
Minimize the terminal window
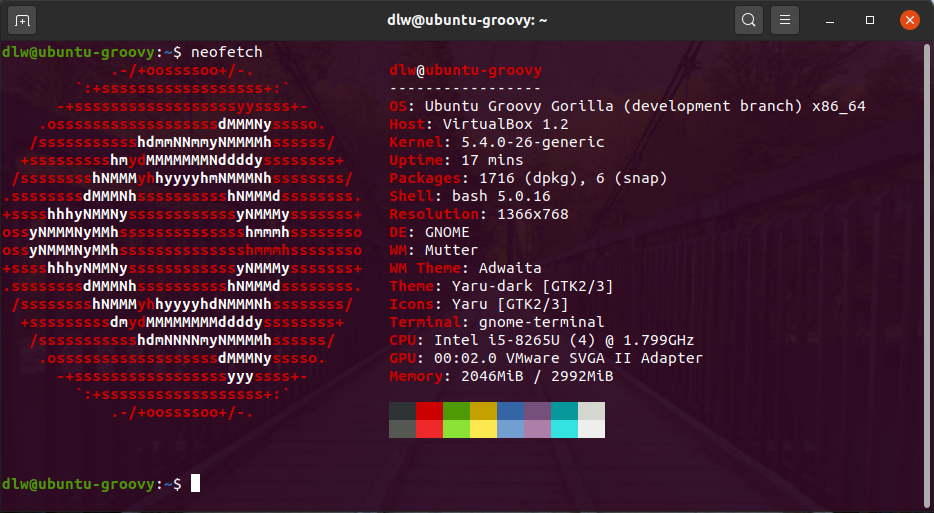[x=830, y=20]
